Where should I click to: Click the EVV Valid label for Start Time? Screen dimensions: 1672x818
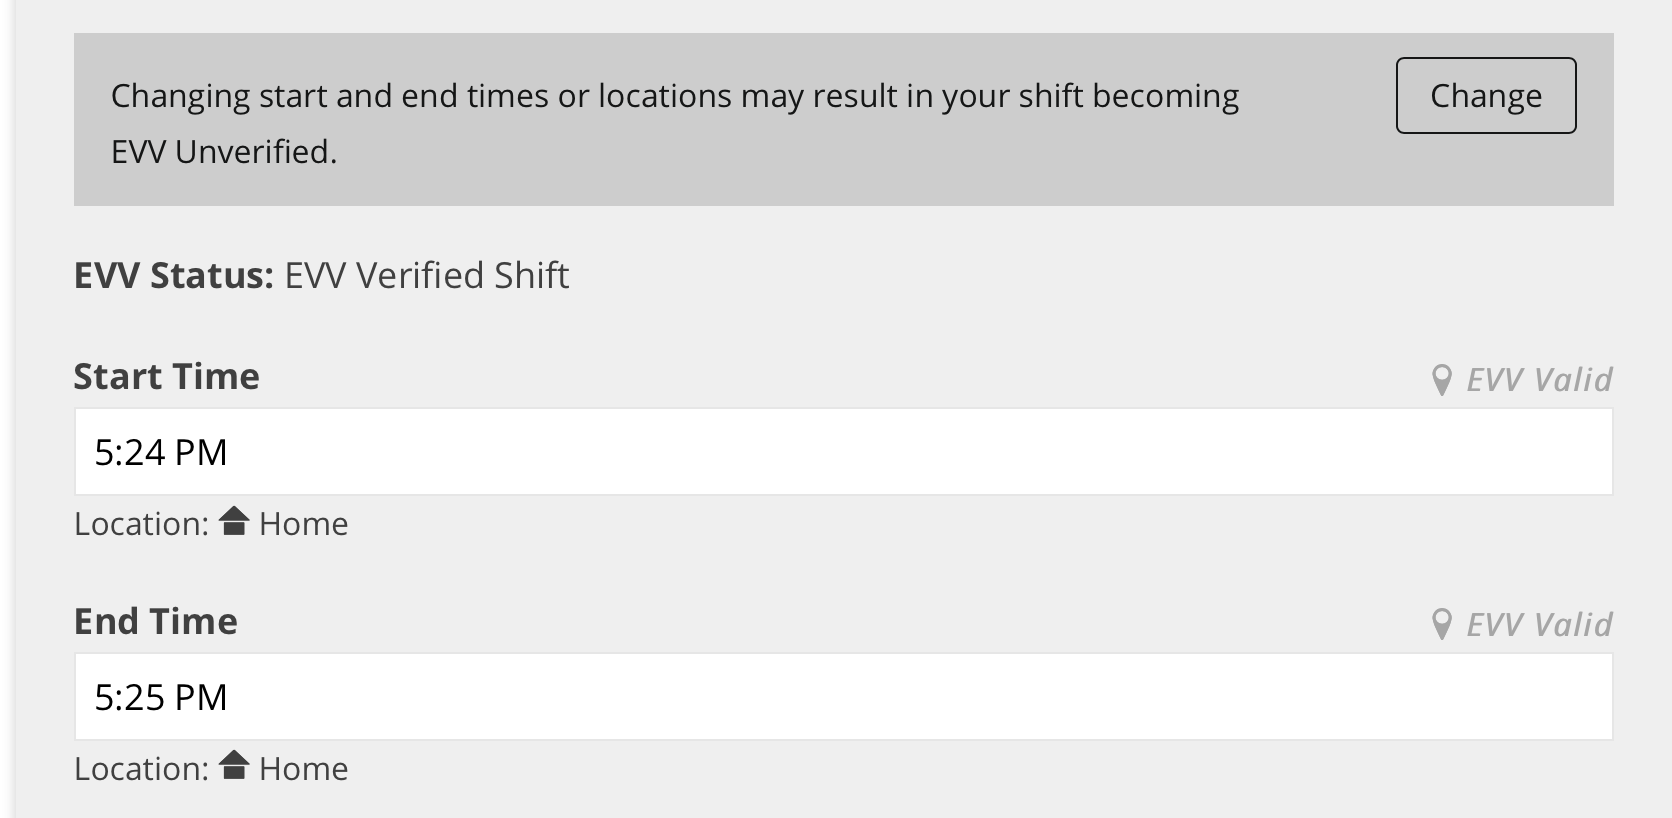(1539, 380)
